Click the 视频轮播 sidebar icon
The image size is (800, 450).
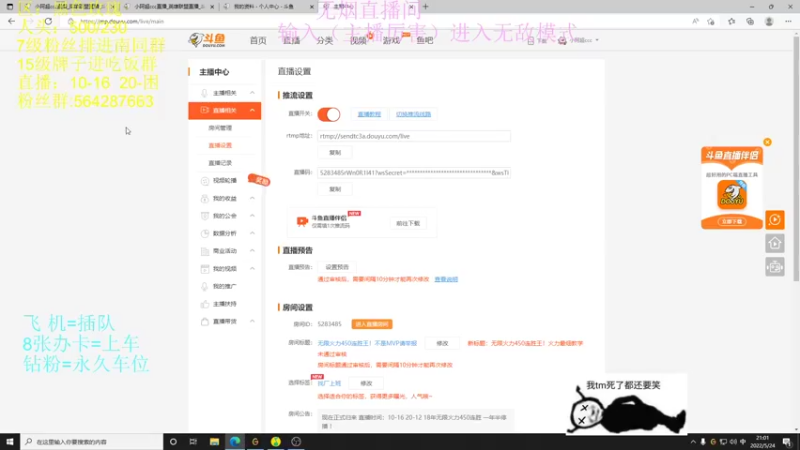(205, 181)
